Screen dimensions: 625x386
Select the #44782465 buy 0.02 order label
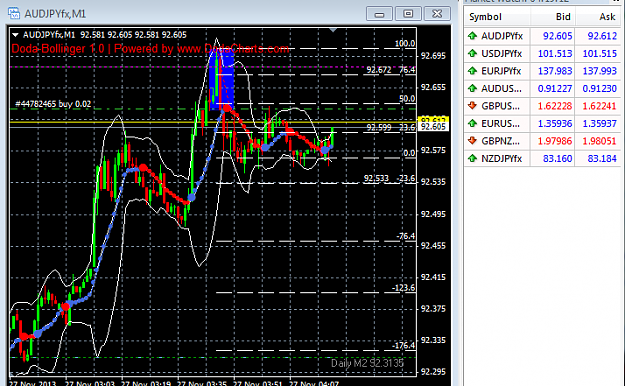53,104
